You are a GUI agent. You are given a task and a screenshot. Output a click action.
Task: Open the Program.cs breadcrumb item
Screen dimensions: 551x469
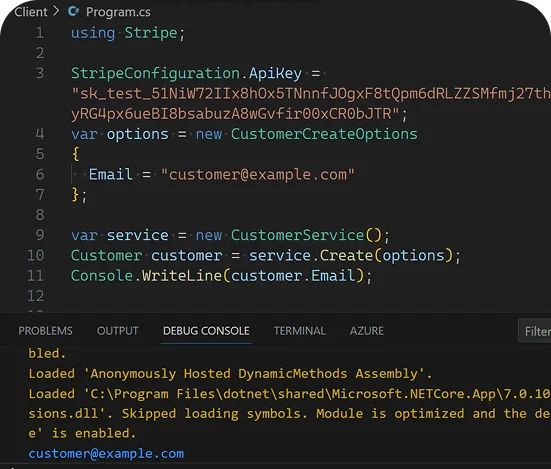click(118, 12)
